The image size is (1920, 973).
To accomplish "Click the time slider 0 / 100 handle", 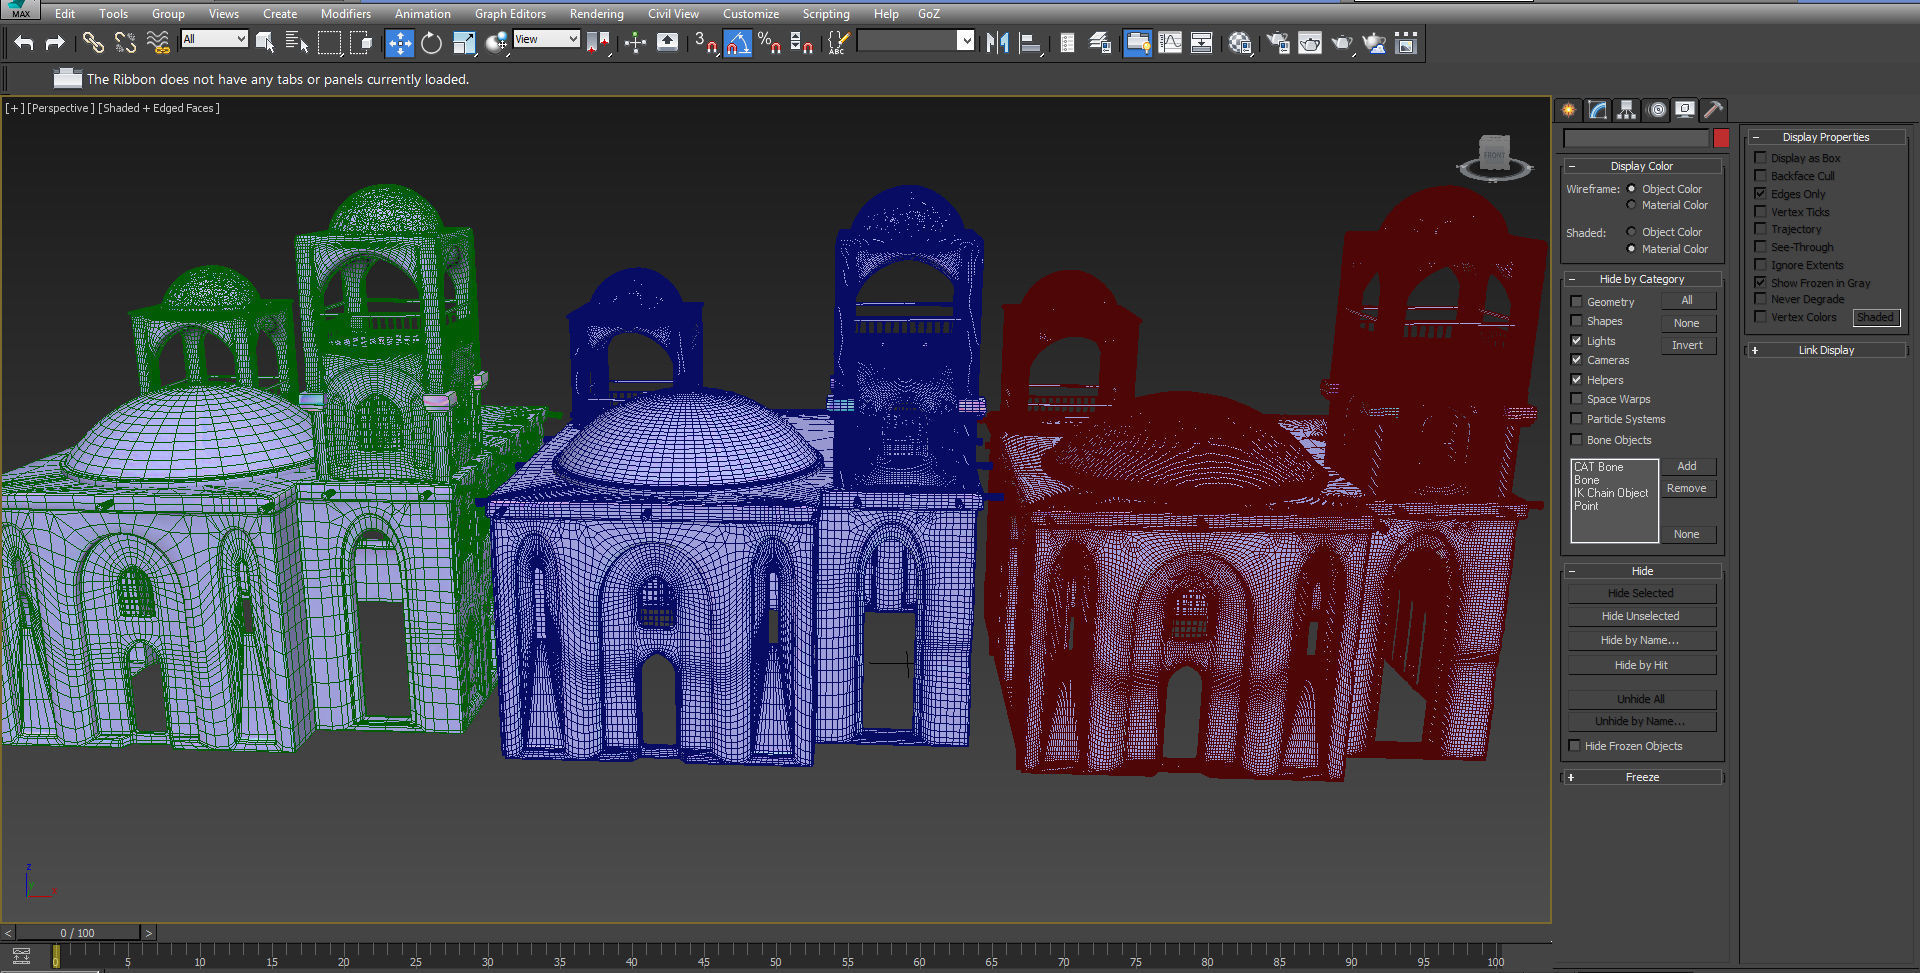I will coord(78,933).
